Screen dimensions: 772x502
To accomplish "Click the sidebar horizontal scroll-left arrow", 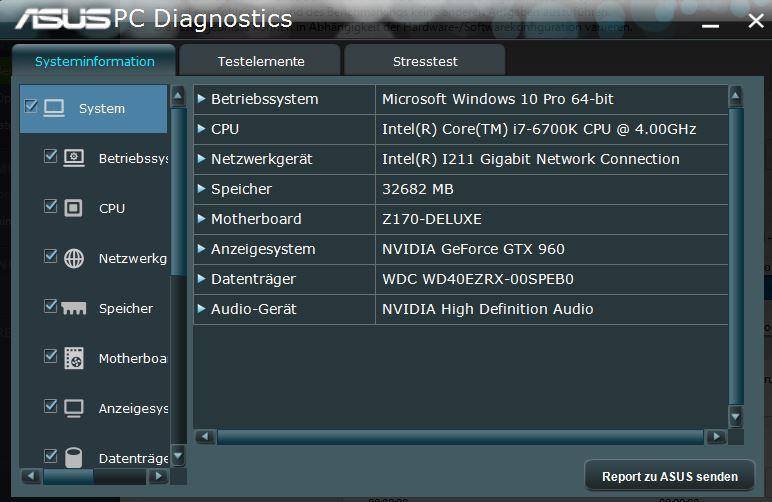I will 31,476.
